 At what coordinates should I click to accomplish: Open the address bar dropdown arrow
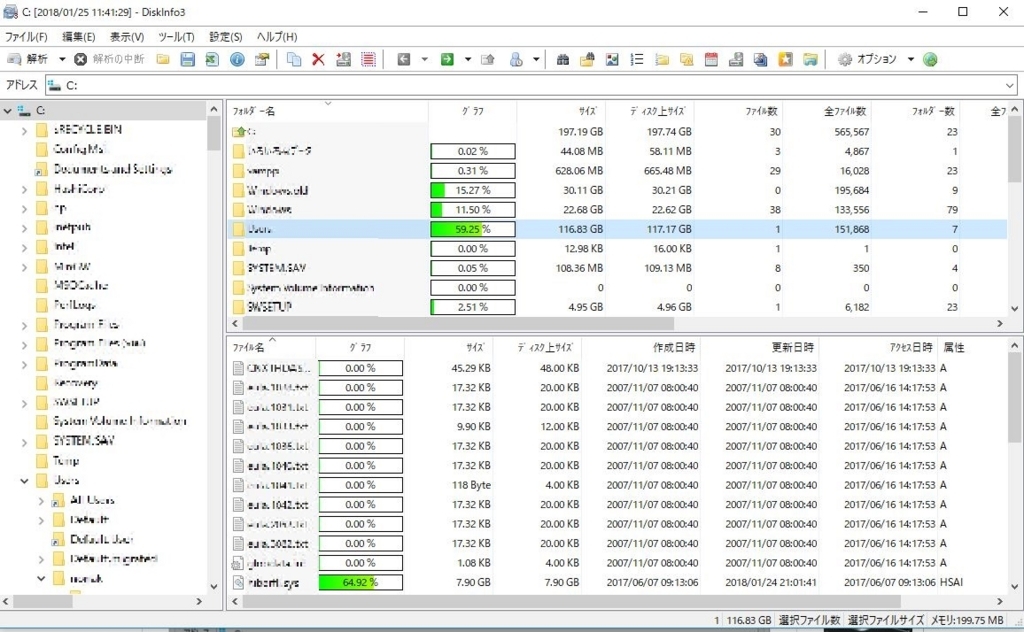tap(1010, 86)
